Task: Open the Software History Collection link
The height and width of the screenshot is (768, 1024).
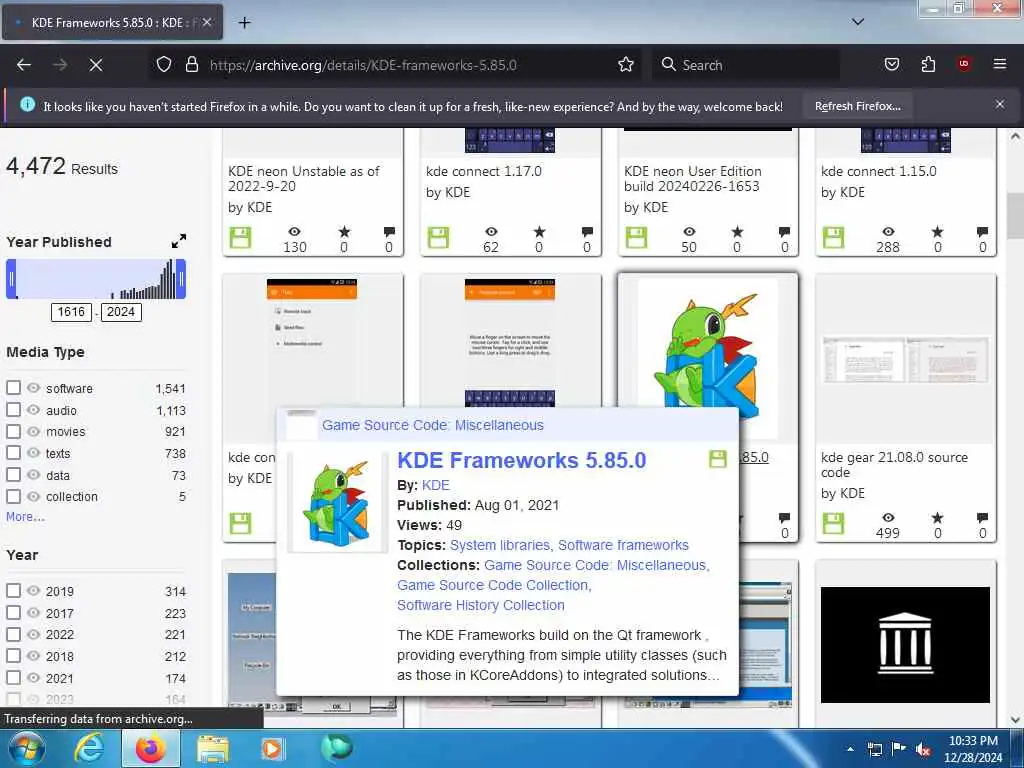Action: click(481, 605)
